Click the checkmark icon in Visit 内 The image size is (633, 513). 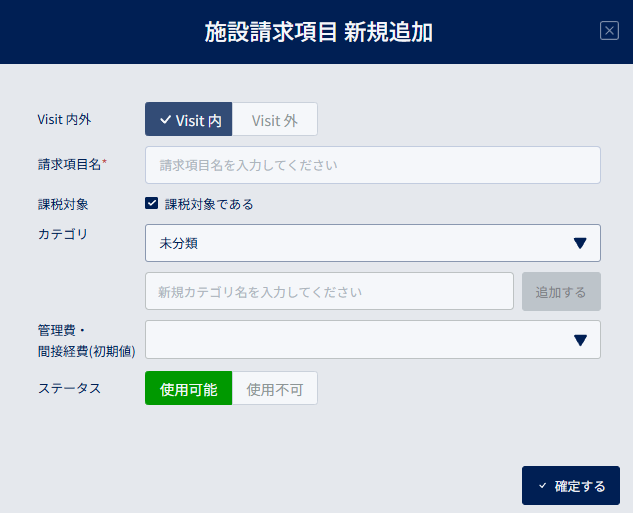166,119
